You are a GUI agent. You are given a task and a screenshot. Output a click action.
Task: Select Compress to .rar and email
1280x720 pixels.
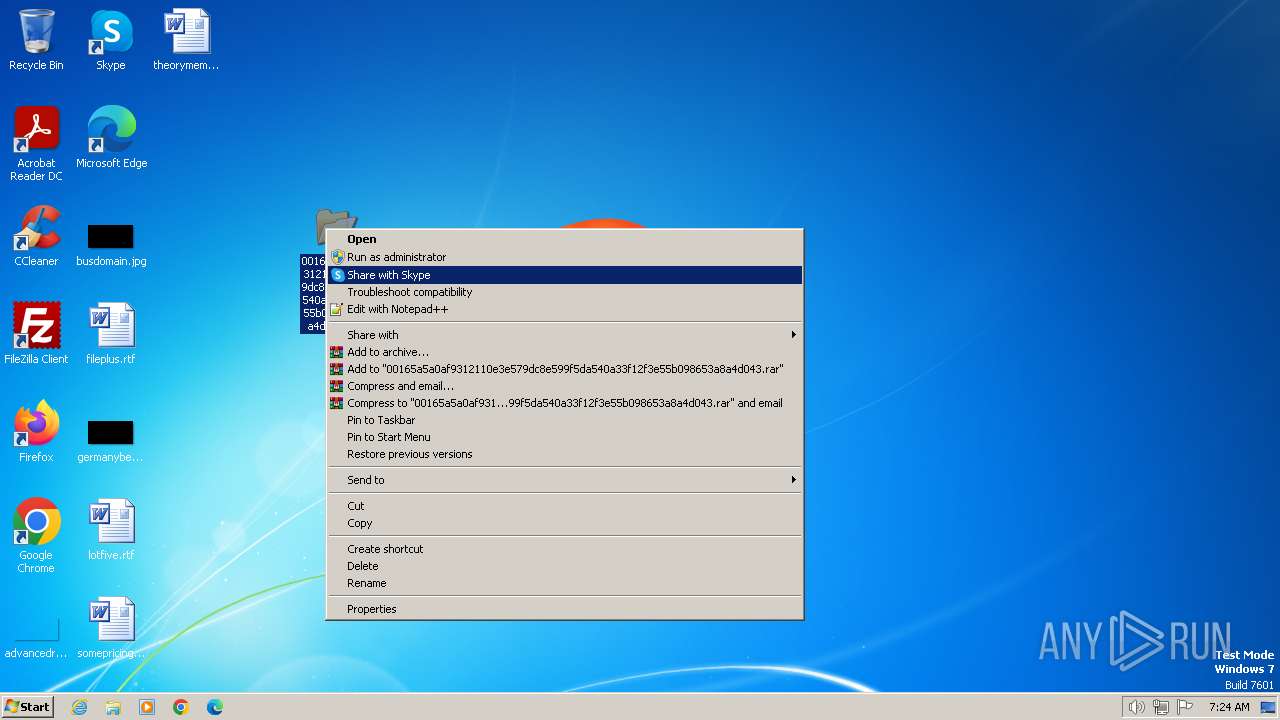click(565, 403)
